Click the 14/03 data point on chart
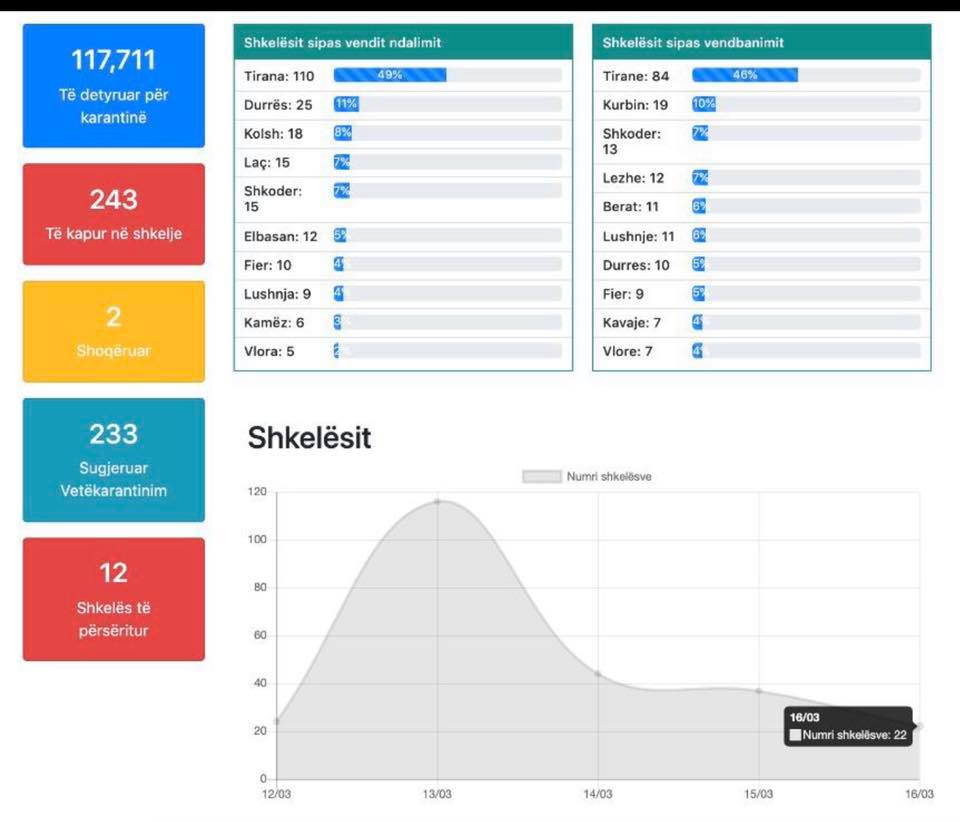The image size is (960, 822). pos(598,674)
